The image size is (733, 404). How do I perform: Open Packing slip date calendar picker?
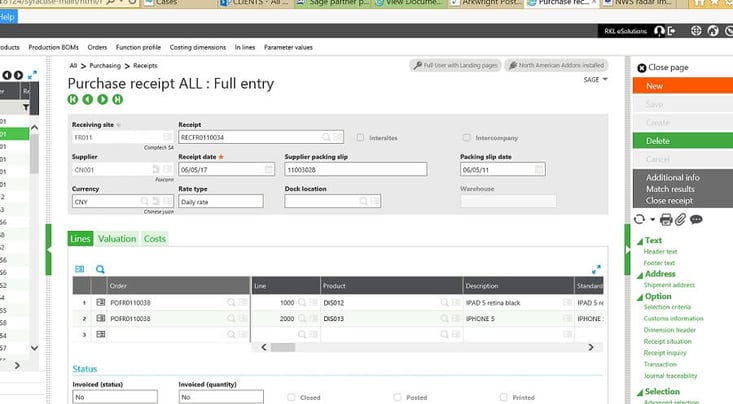point(539,169)
